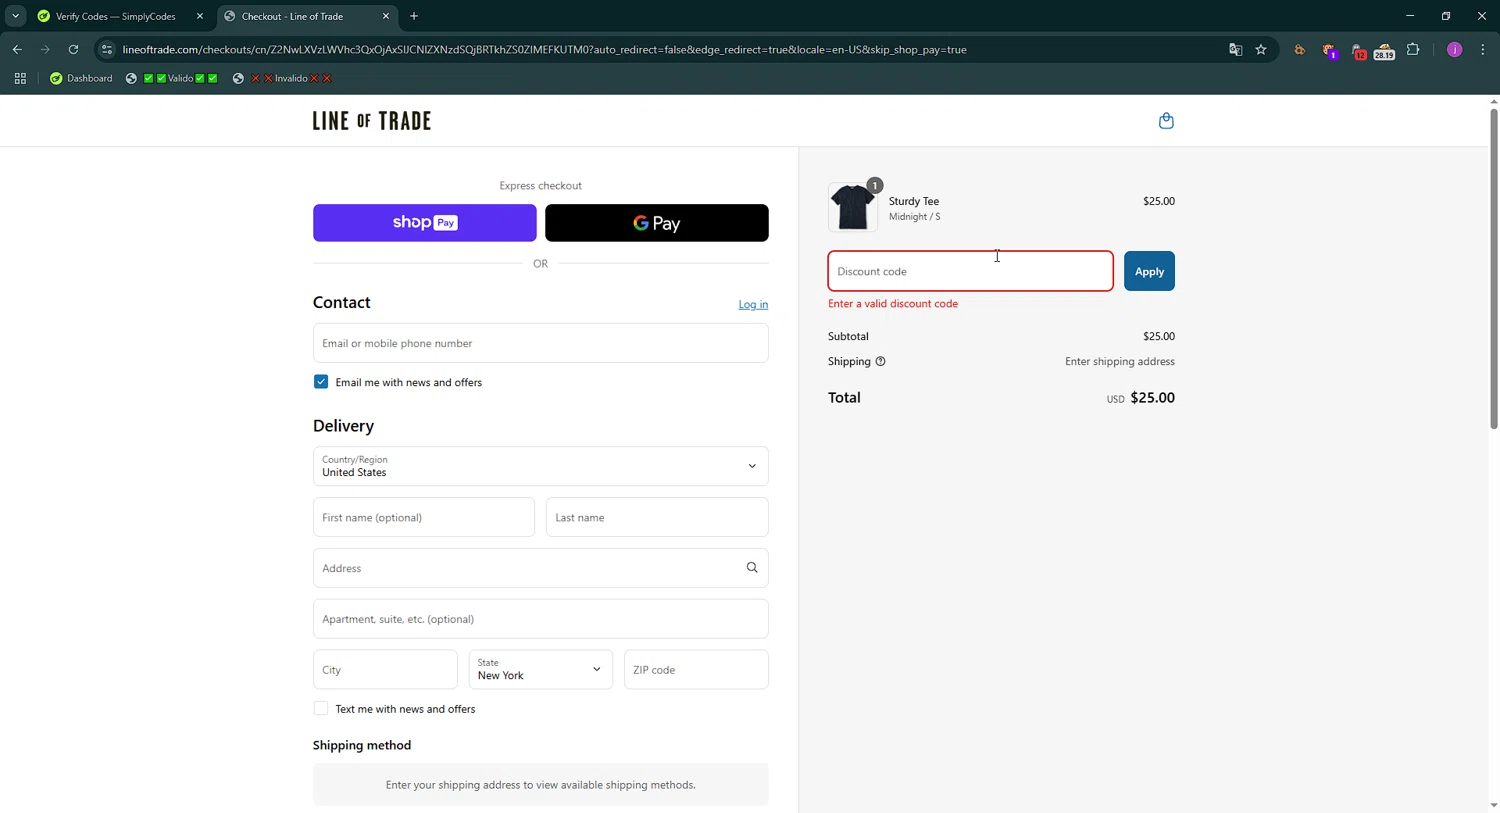Image resolution: width=1500 pixels, height=813 pixels.
Task: Focus the Last name field
Action: (657, 517)
